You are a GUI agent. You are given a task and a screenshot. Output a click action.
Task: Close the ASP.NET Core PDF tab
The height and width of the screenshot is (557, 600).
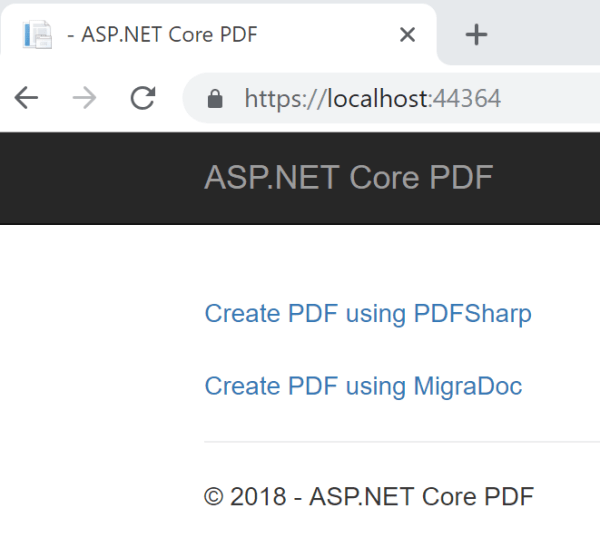407,35
